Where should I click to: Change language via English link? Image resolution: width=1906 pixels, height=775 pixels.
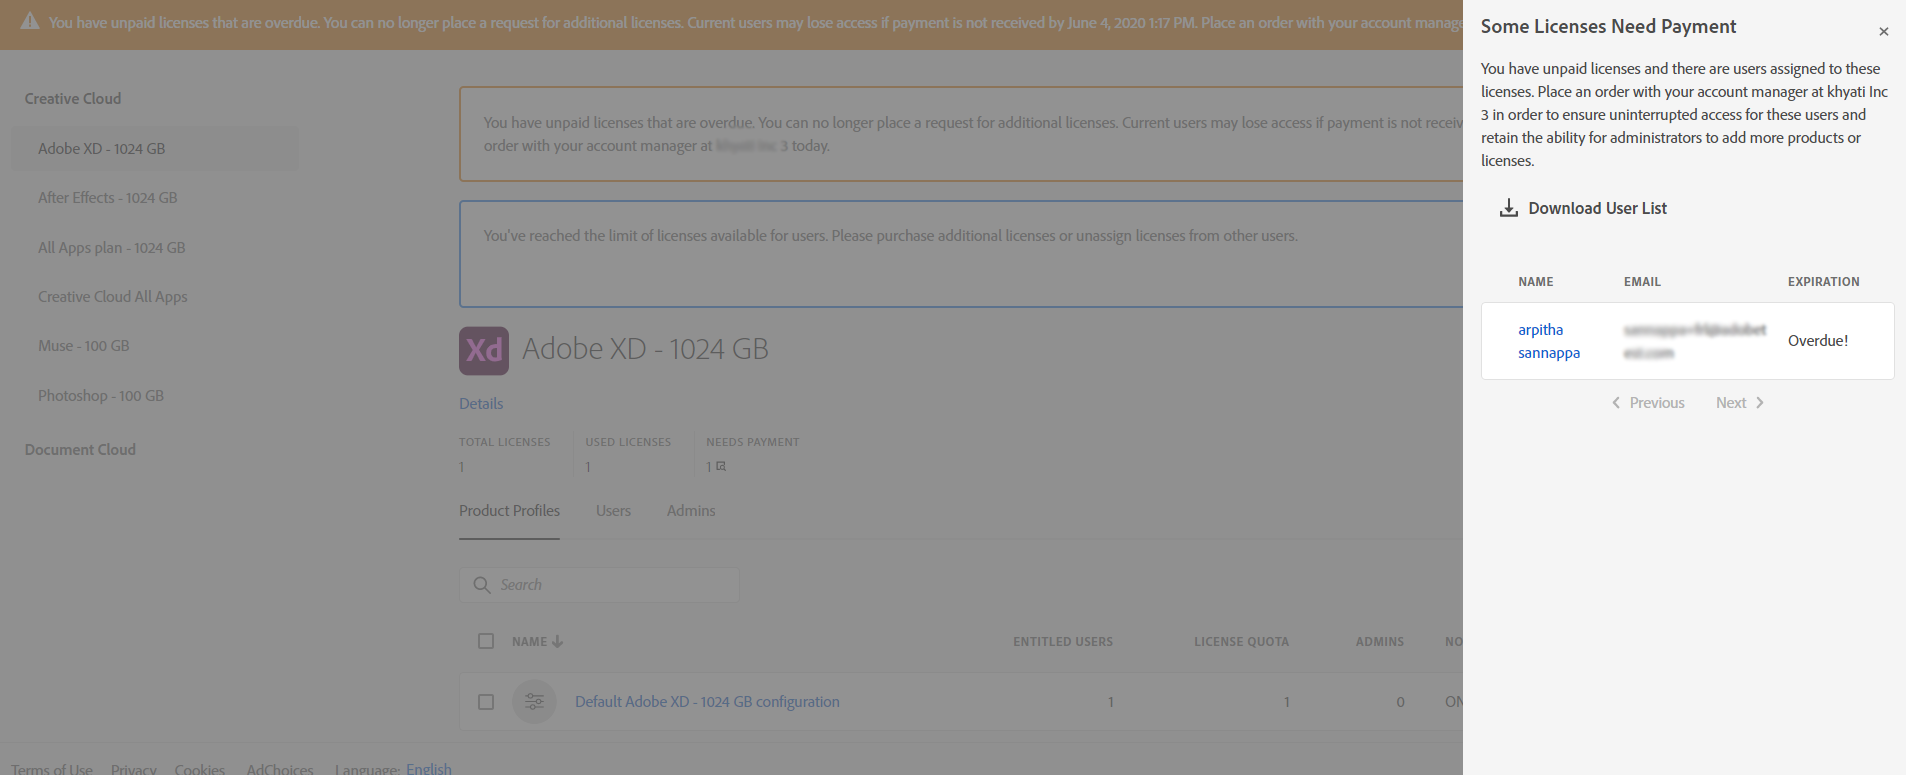(x=429, y=769)
